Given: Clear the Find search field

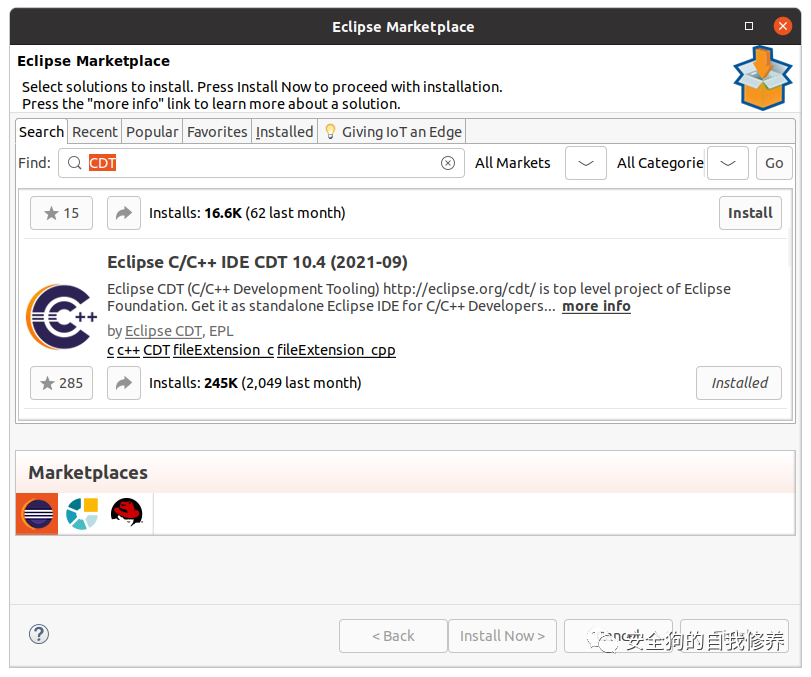Looking at the screenshot, I should pos(448,163).
